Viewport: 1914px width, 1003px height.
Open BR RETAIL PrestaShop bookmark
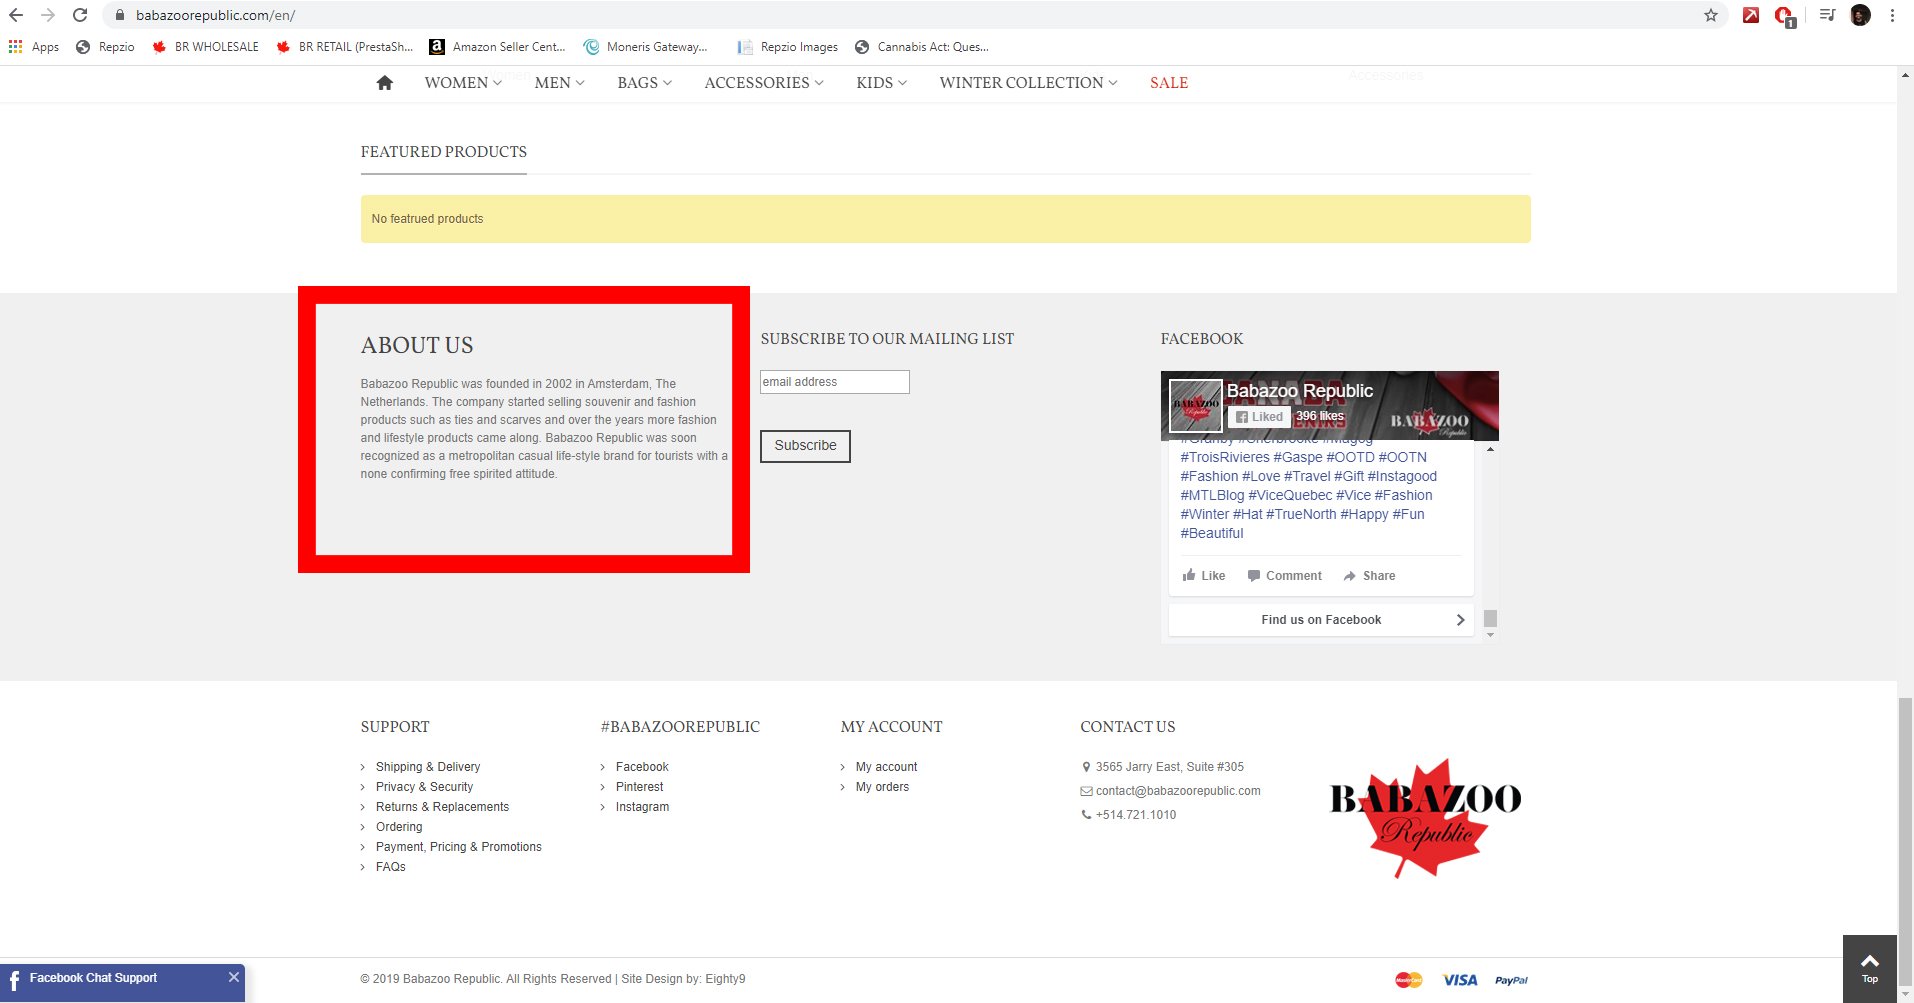tap(344, 47)
